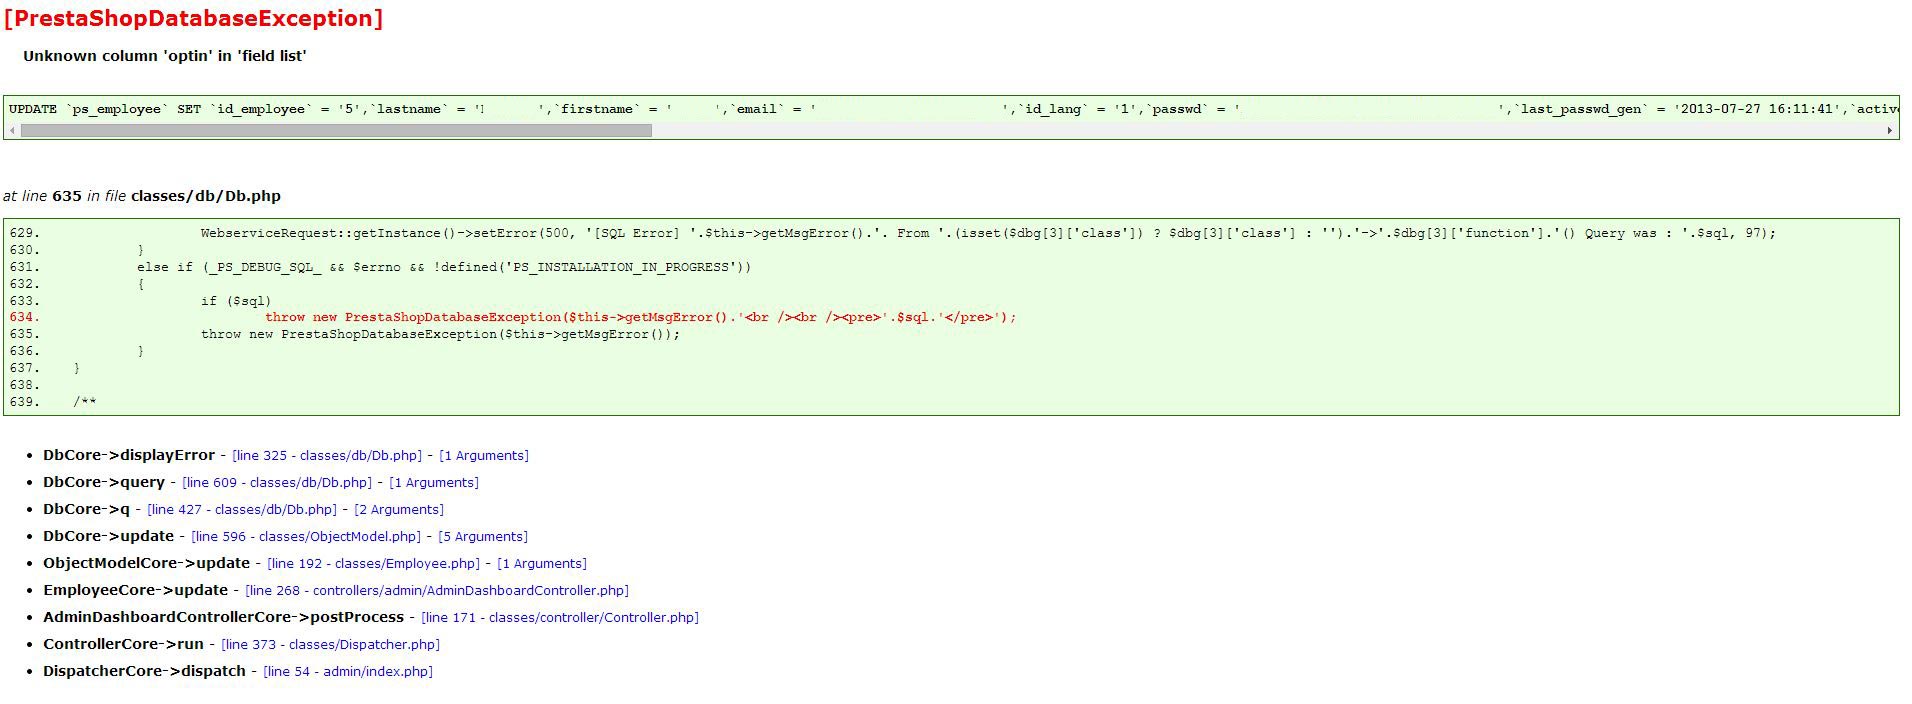The height and width of the screenshot is (704, 1912).
Task: Open line 268 AdminDashboardController.php link
Action: coord(437,590)
